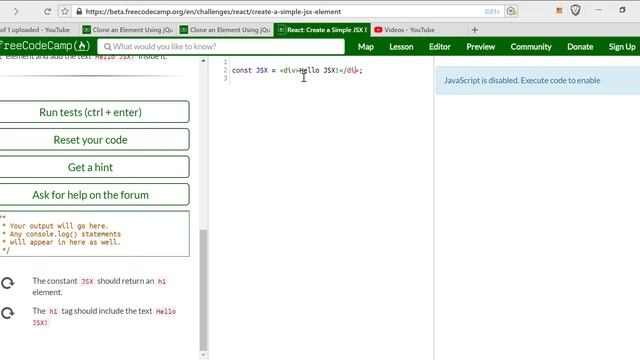Click code line 'const JSX = <div>Hello JSX!</div>;'
Image resolution: width=640 pixels, height=360 pixels.
point(297,70)
